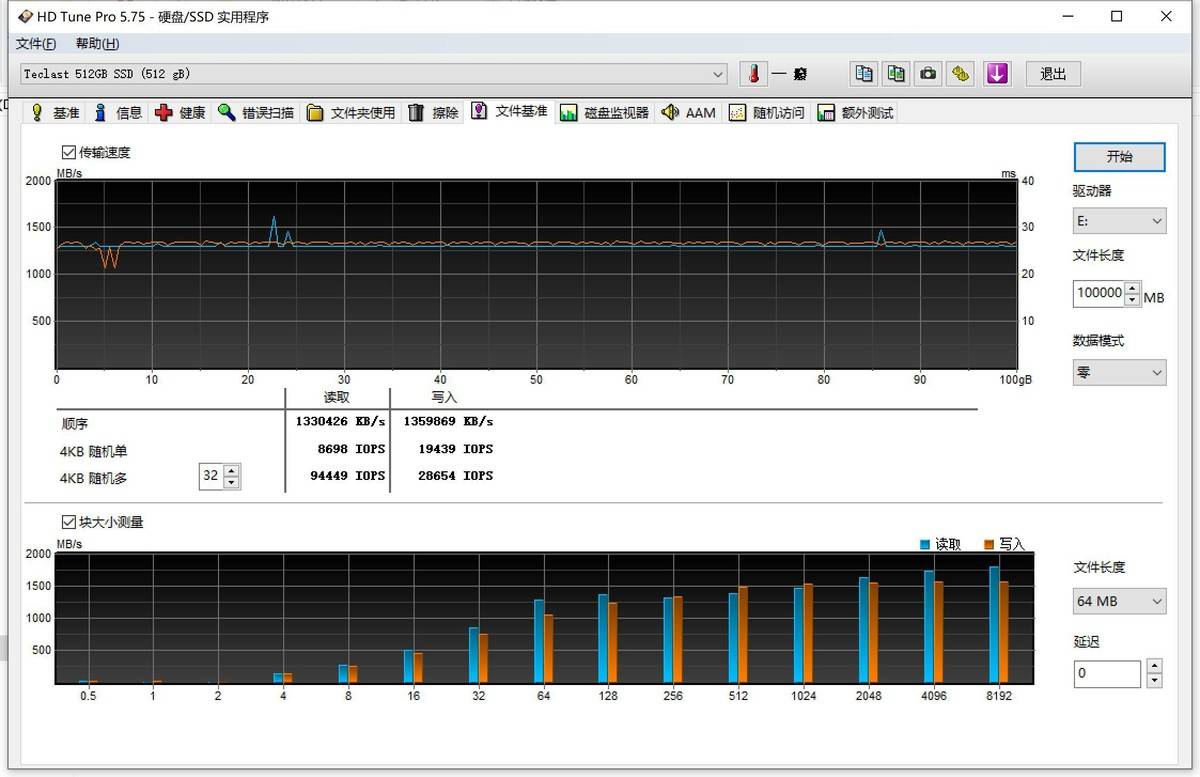Toggle the 块大小测量 checkbox

(69, 522)
